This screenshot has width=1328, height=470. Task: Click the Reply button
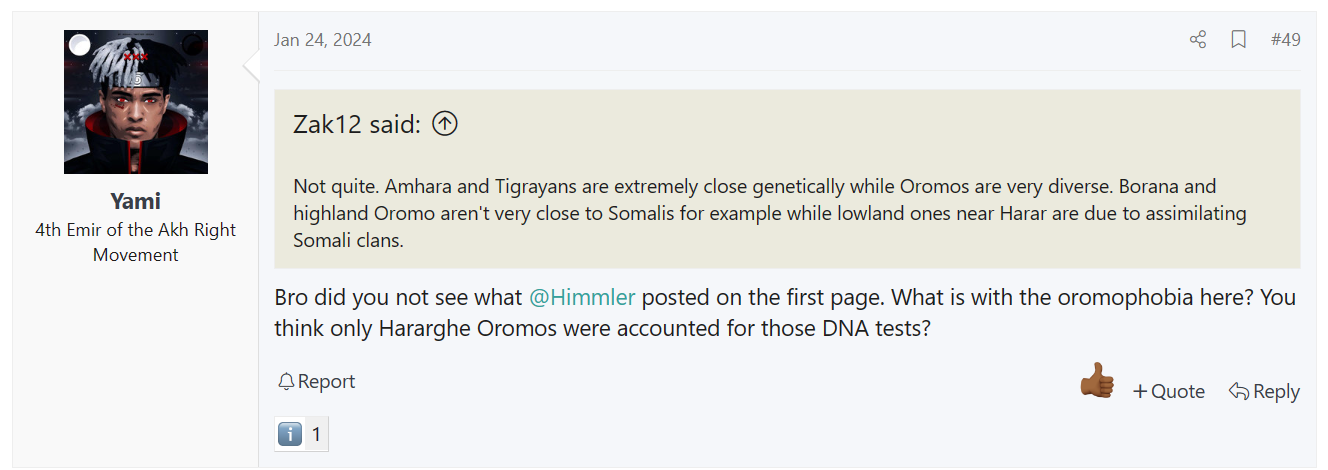[x=1264, y=391]
